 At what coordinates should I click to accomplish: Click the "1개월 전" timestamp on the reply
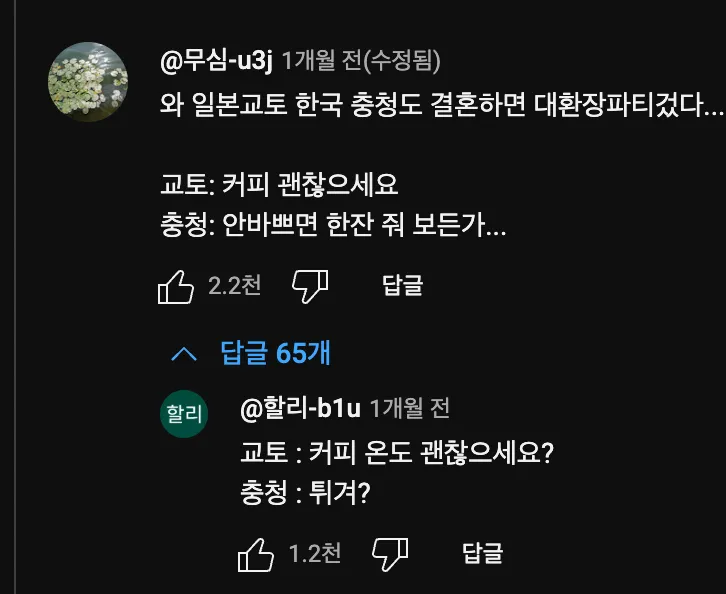click(x=410, y=408)
